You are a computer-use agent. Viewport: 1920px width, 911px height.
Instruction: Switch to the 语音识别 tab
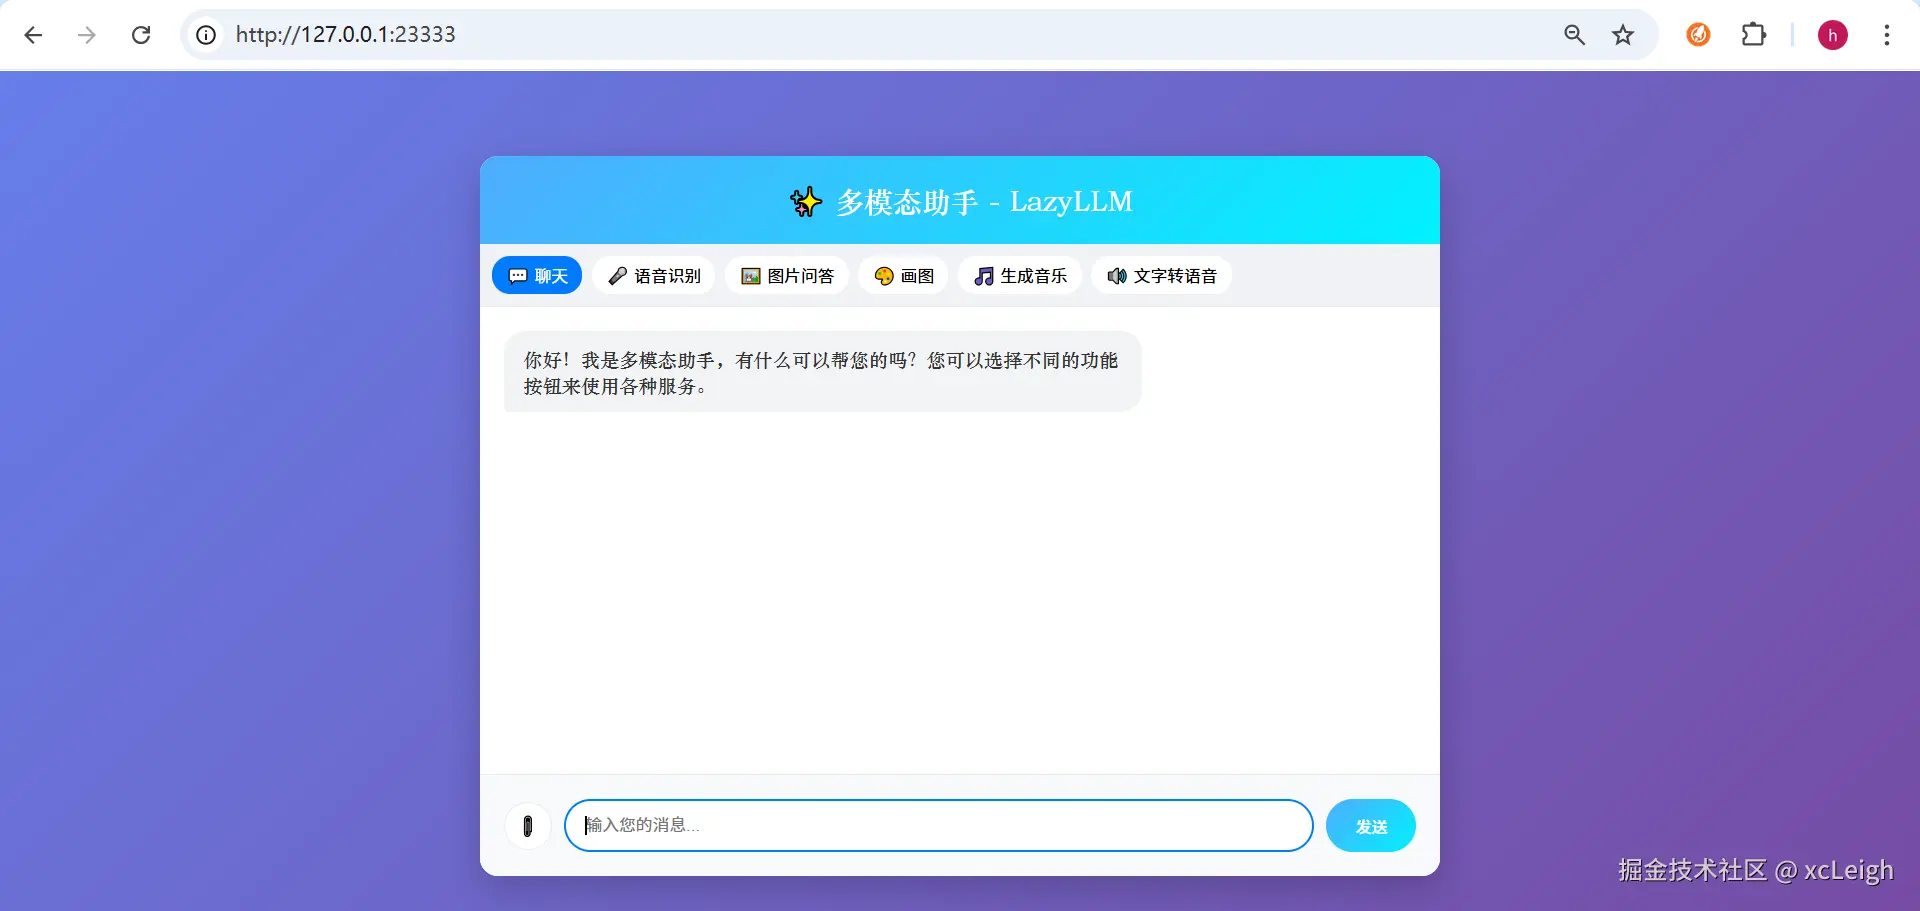pos(654,275)
